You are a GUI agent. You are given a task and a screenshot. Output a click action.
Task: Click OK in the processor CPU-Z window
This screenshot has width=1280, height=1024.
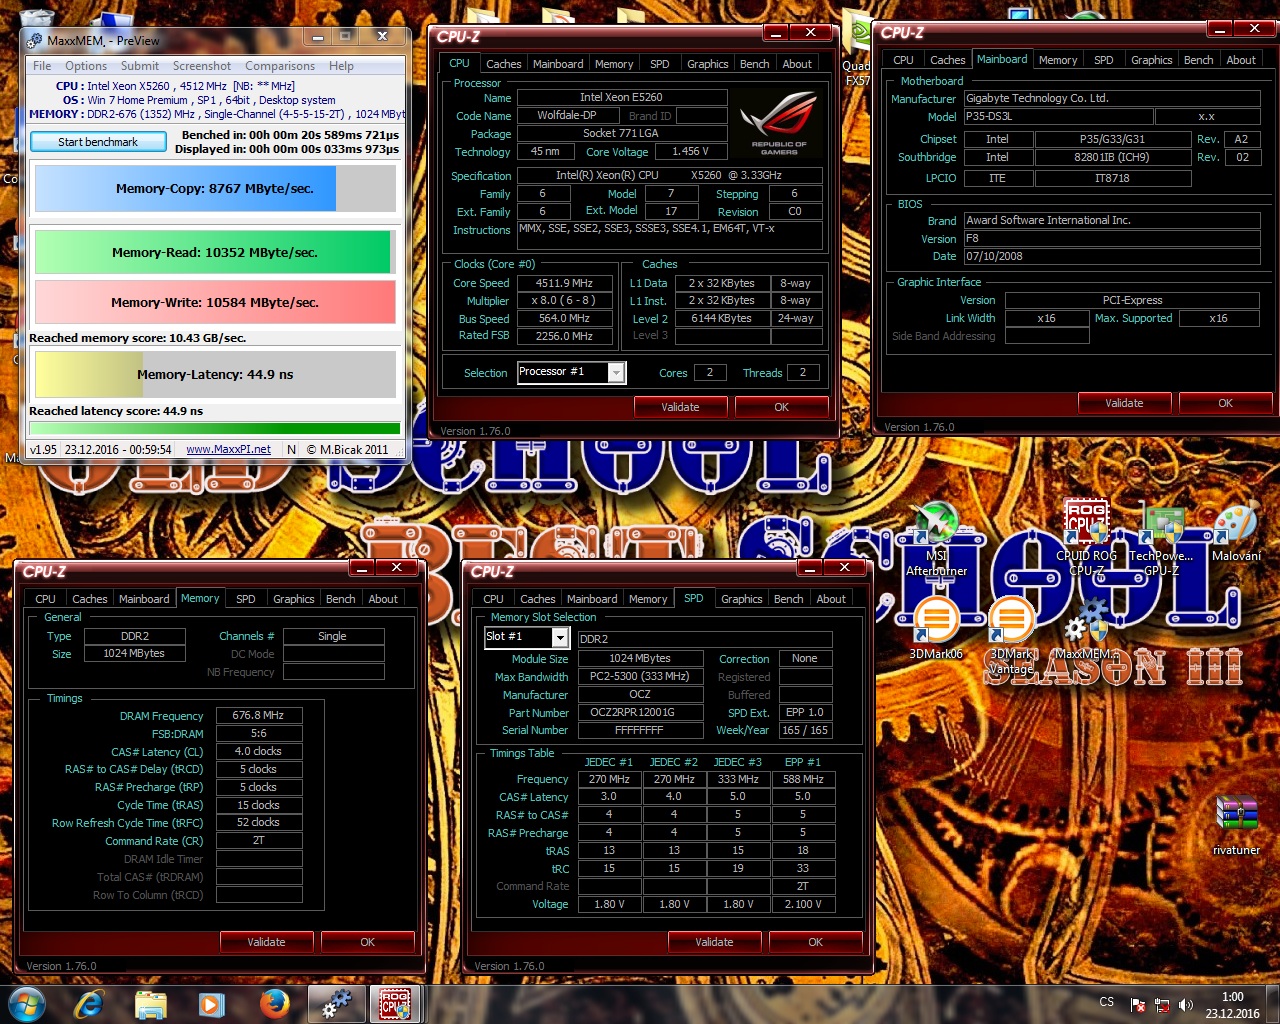[781, 407]
